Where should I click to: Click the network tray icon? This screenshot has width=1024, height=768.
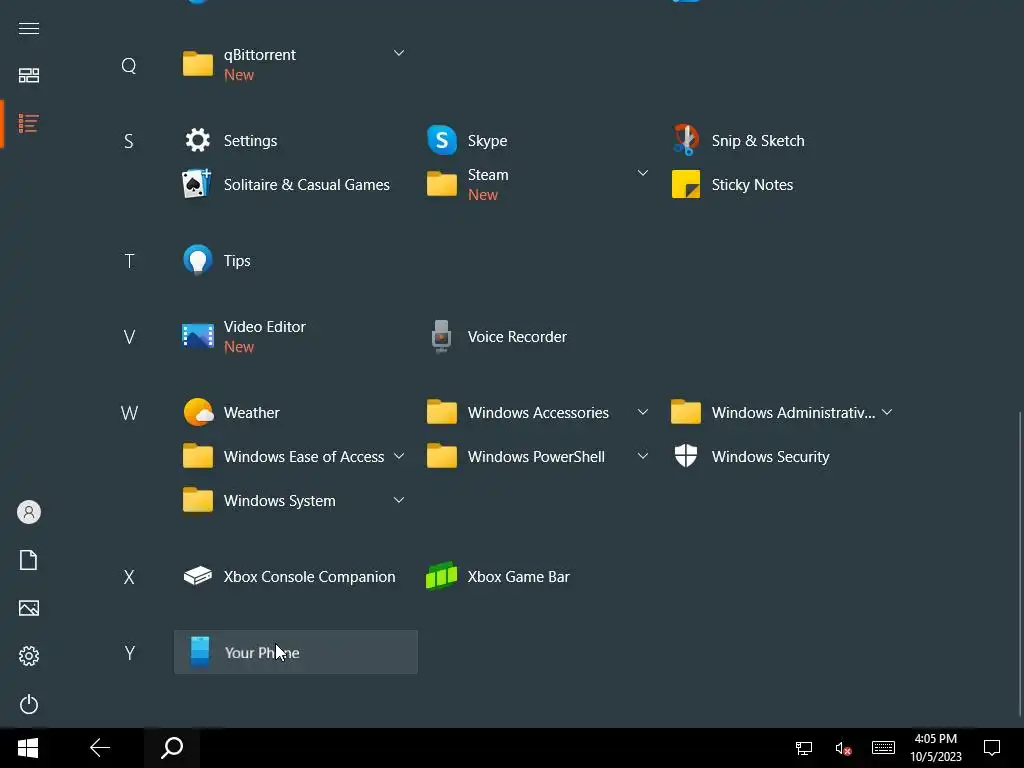[803, 748]
